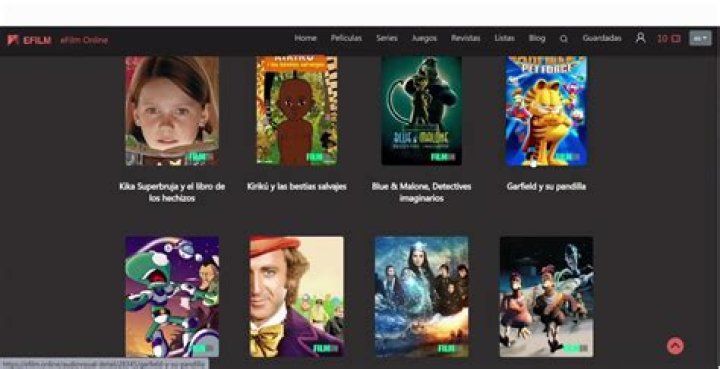Open the Películas menu
This screenshot has width=720, height=369.
[x=346, y=38]
